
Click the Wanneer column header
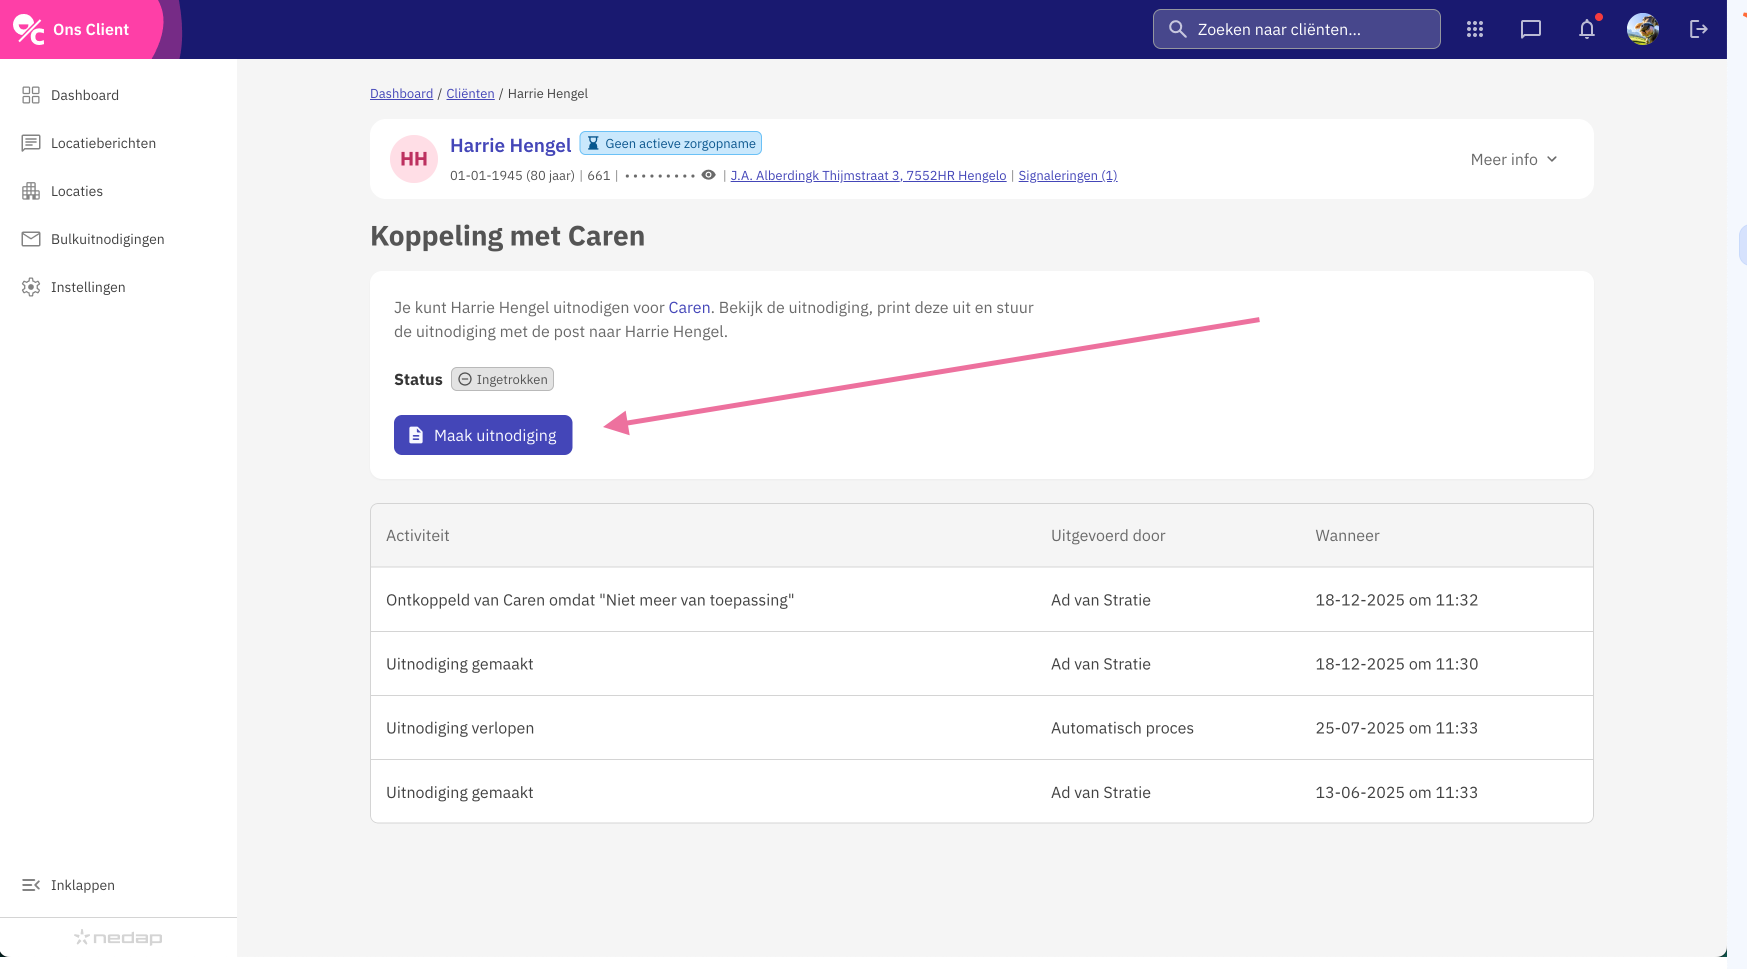[1347, 536]
